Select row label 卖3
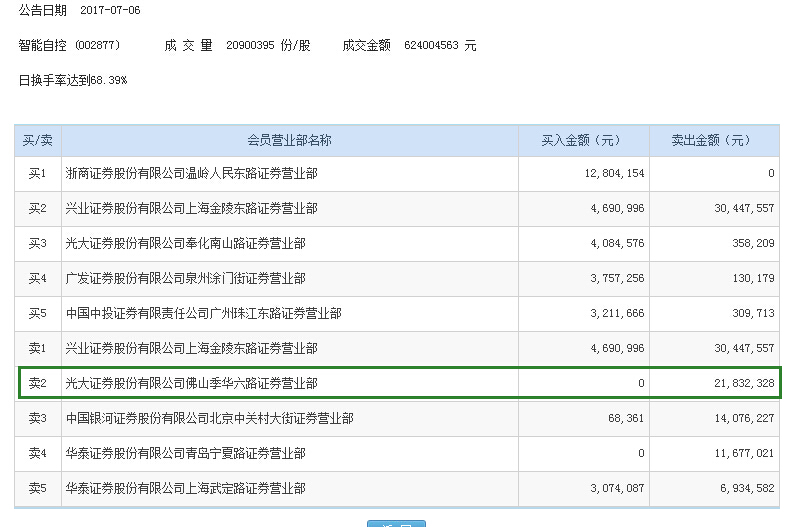Viewport: 802px width, 527px height. click(37, 418)
